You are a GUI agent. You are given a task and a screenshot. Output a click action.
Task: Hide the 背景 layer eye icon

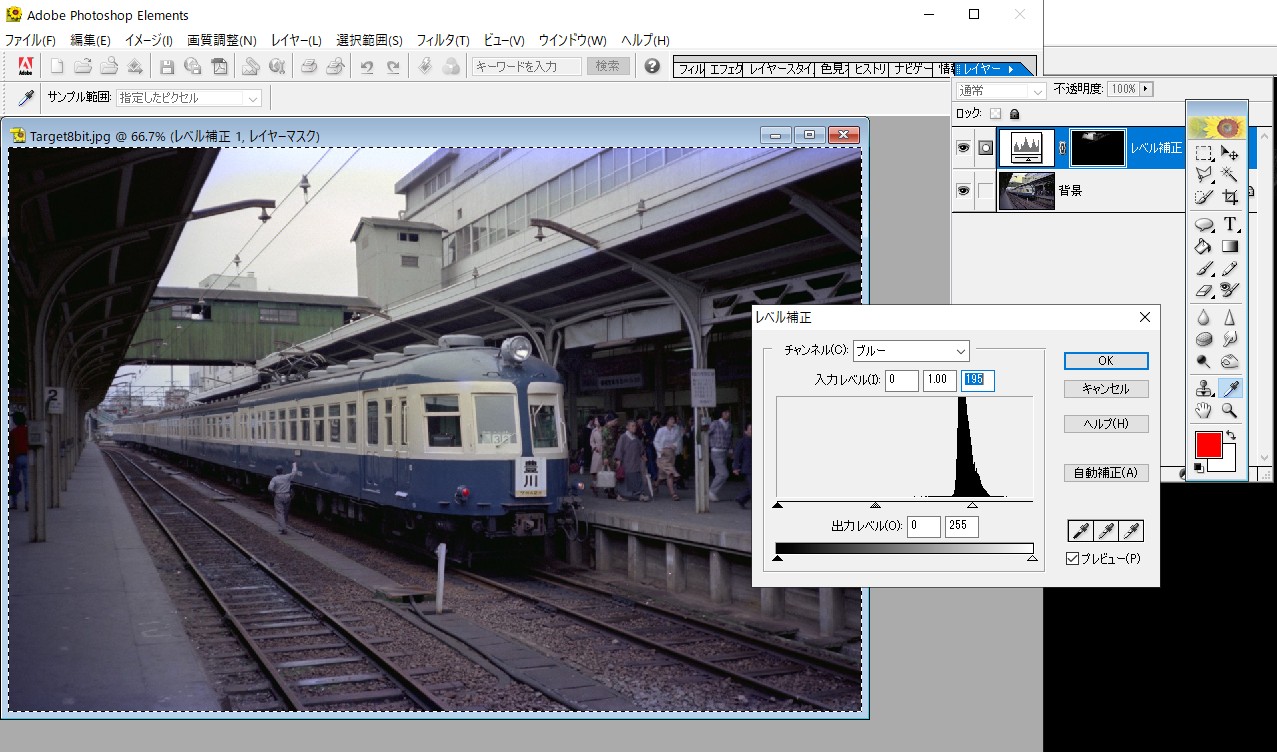[964, 190]
